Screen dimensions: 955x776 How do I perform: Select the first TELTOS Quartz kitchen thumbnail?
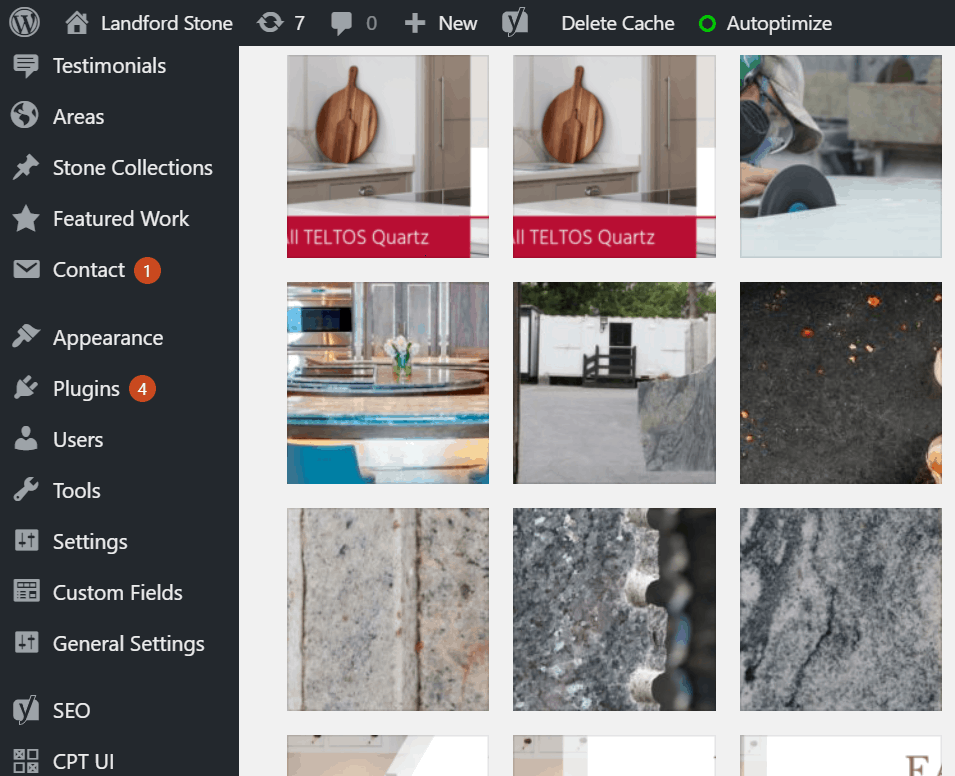click(x=387, y=157)
